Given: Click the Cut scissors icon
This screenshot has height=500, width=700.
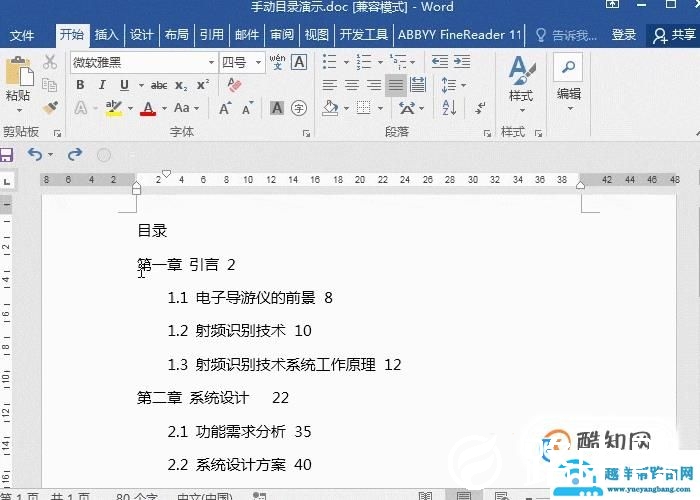Looking at the screenshot, I should point(50,62).
